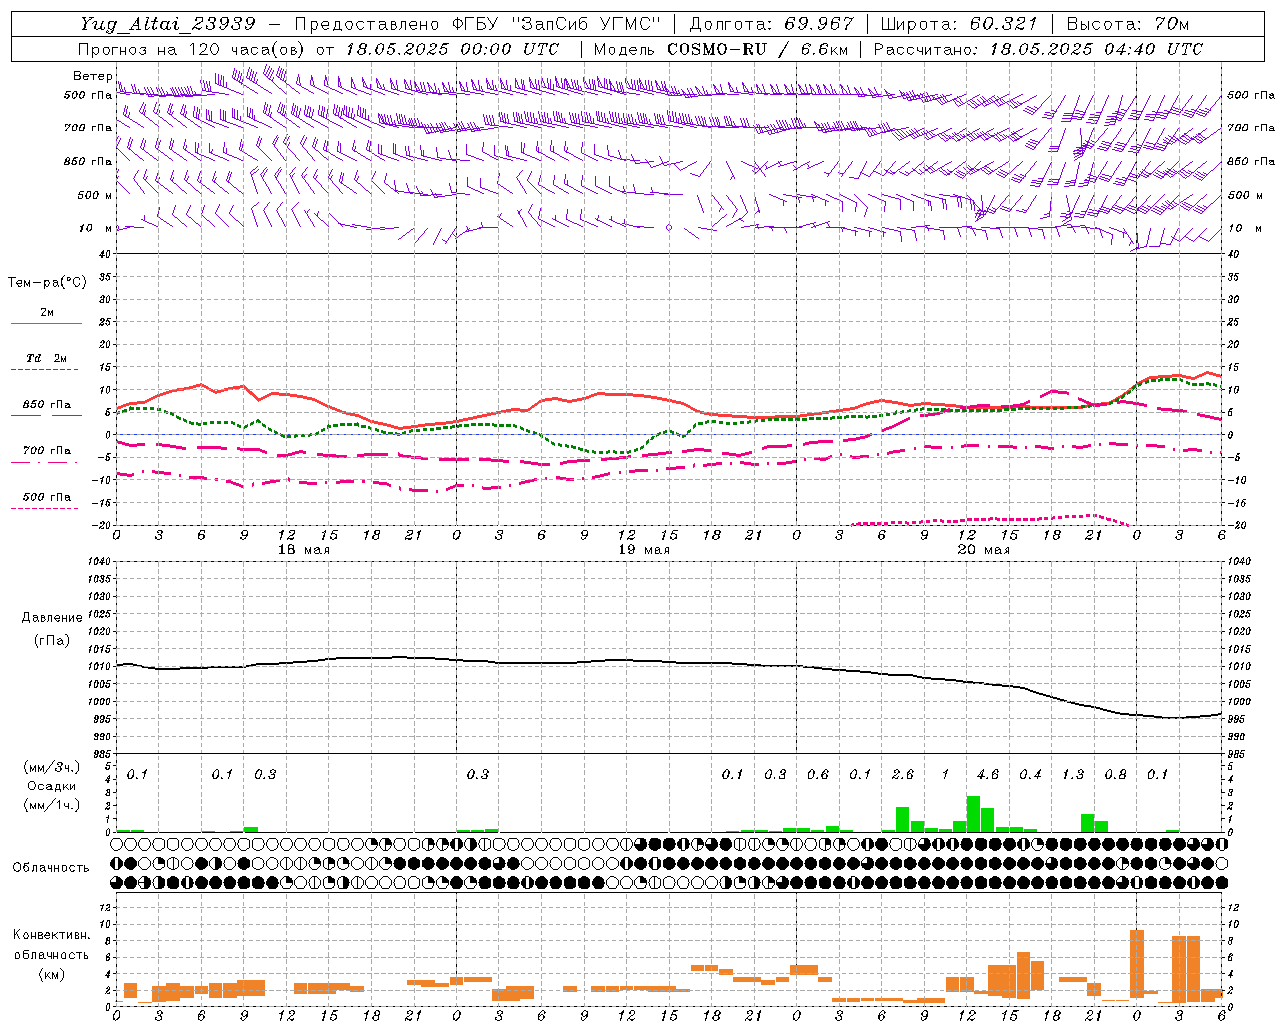Click the provider text ФГБУ "ЗапСиб УГМС"
The image size is (1280, 1024).
[x=557, y=24]
